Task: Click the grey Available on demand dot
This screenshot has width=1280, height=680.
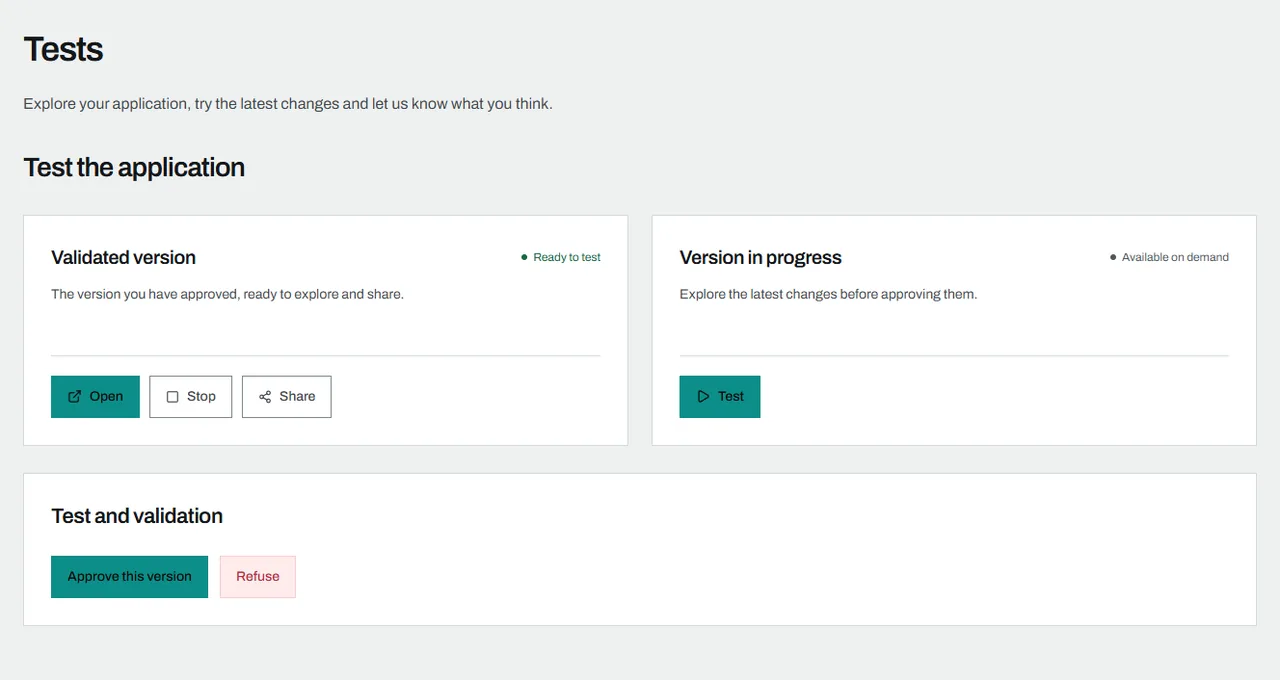Action: (1113, 257)
